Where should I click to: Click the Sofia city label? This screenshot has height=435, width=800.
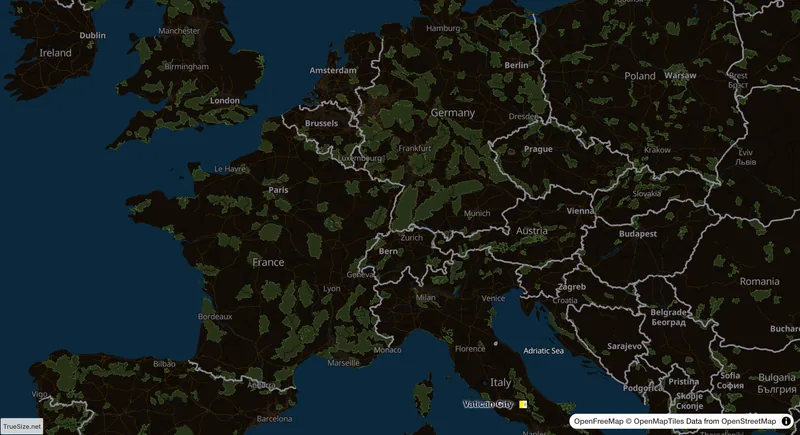click(730, 380)
